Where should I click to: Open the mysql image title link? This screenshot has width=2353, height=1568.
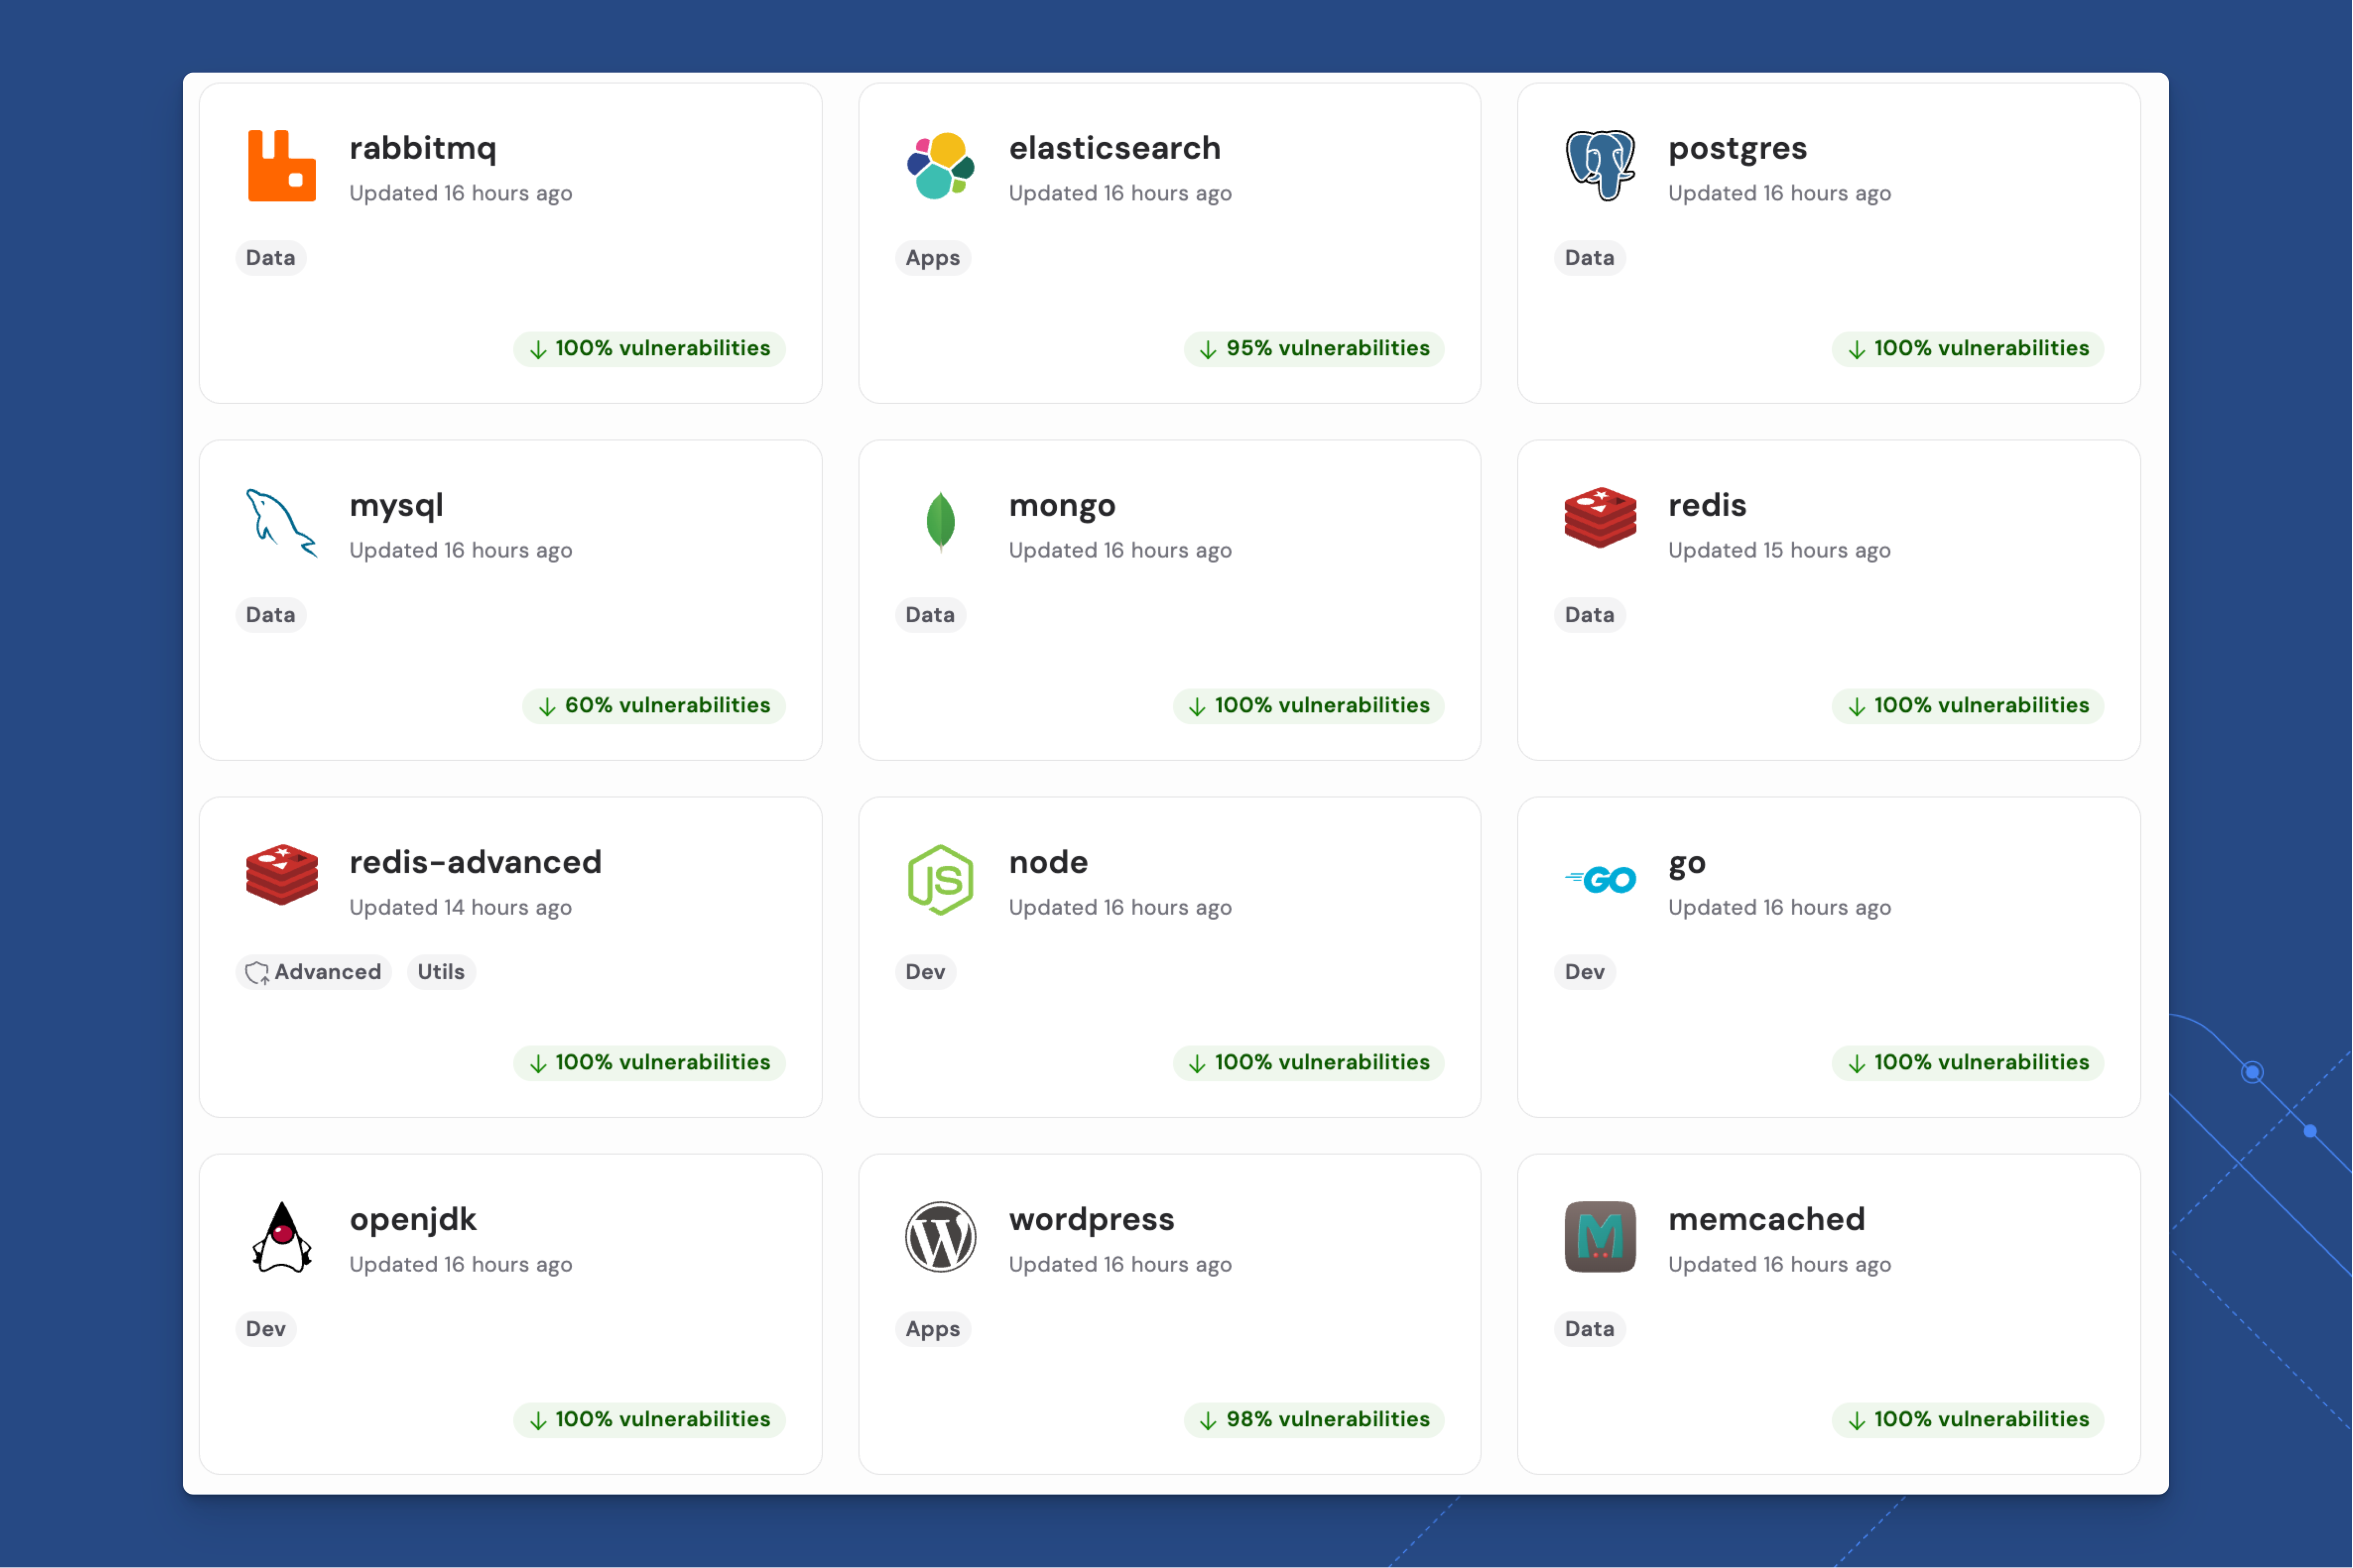pyautogui.click(x=396, y=506)
